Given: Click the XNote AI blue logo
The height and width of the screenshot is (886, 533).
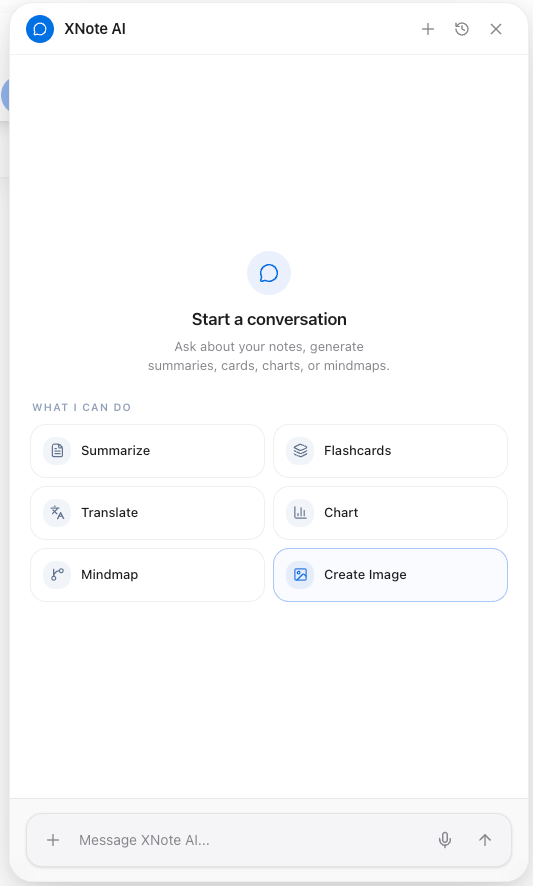Looking at the screenshot, I should click(x=40, y=29).
